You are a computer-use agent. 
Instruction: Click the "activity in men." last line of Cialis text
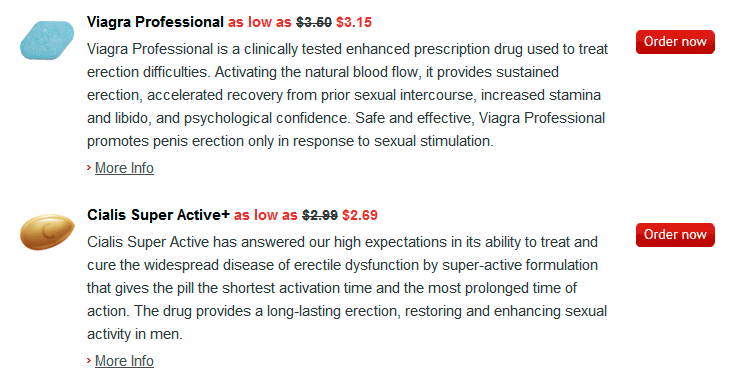pyautogui.click(x=135, y=334)
